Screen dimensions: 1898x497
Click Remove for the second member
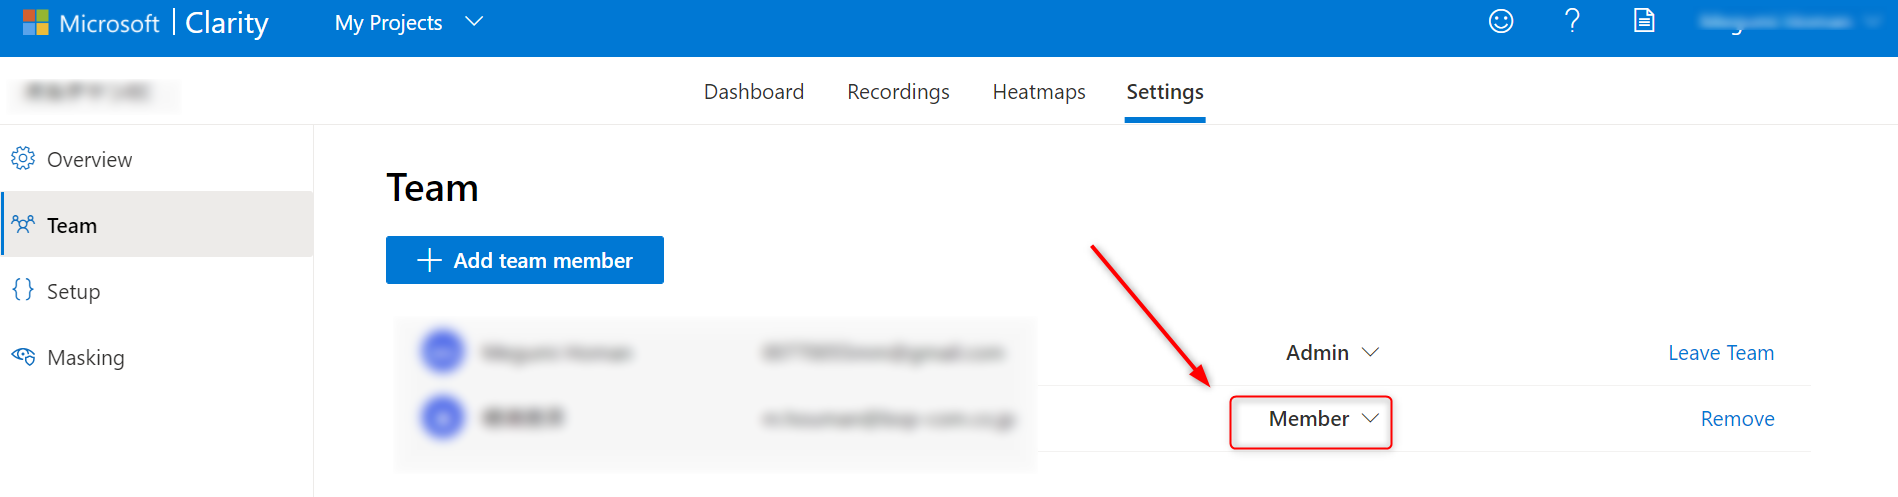pos(1737,419)
